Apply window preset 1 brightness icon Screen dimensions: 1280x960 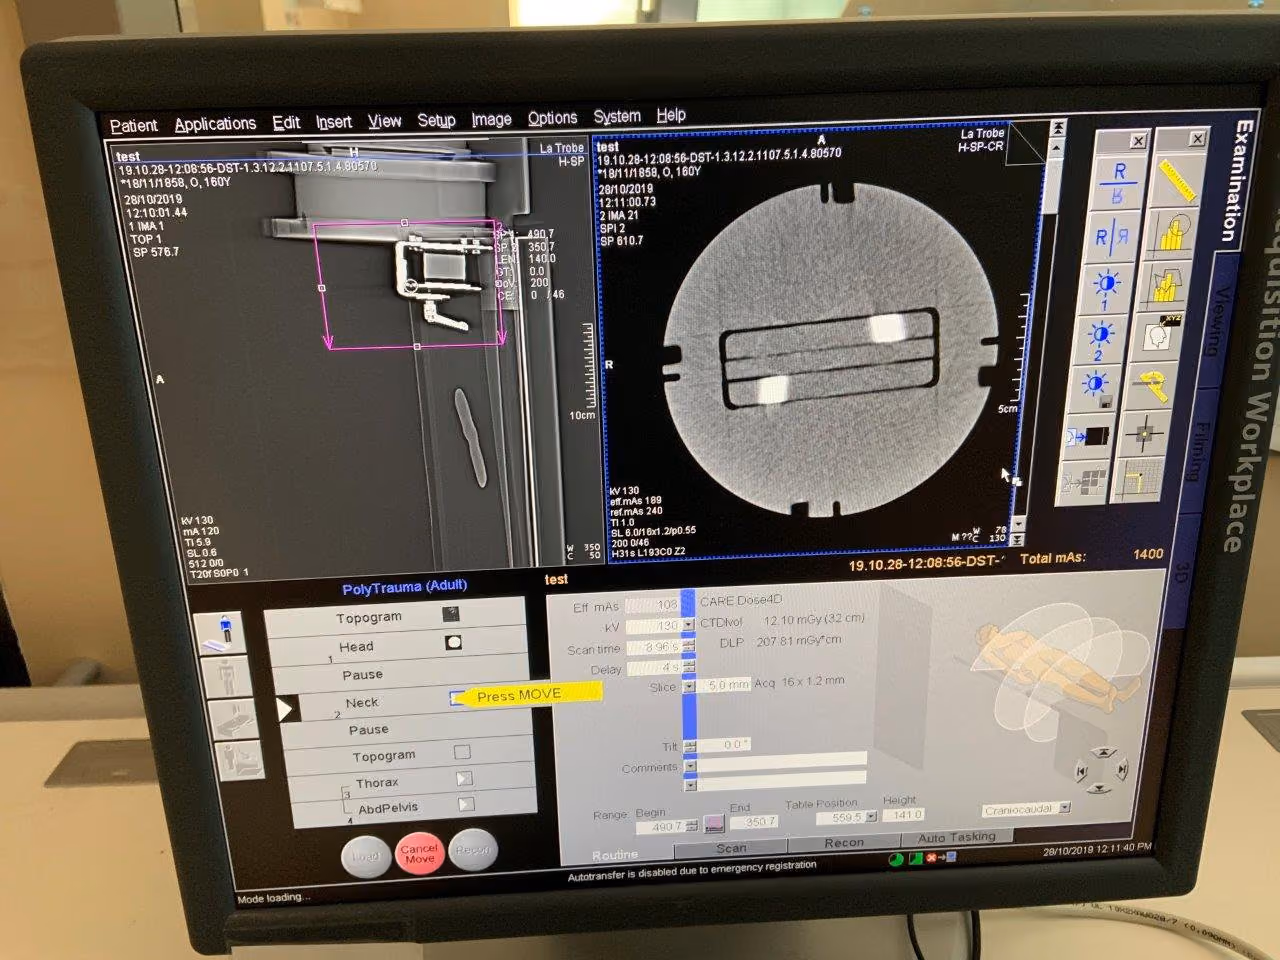point(1106,289)
